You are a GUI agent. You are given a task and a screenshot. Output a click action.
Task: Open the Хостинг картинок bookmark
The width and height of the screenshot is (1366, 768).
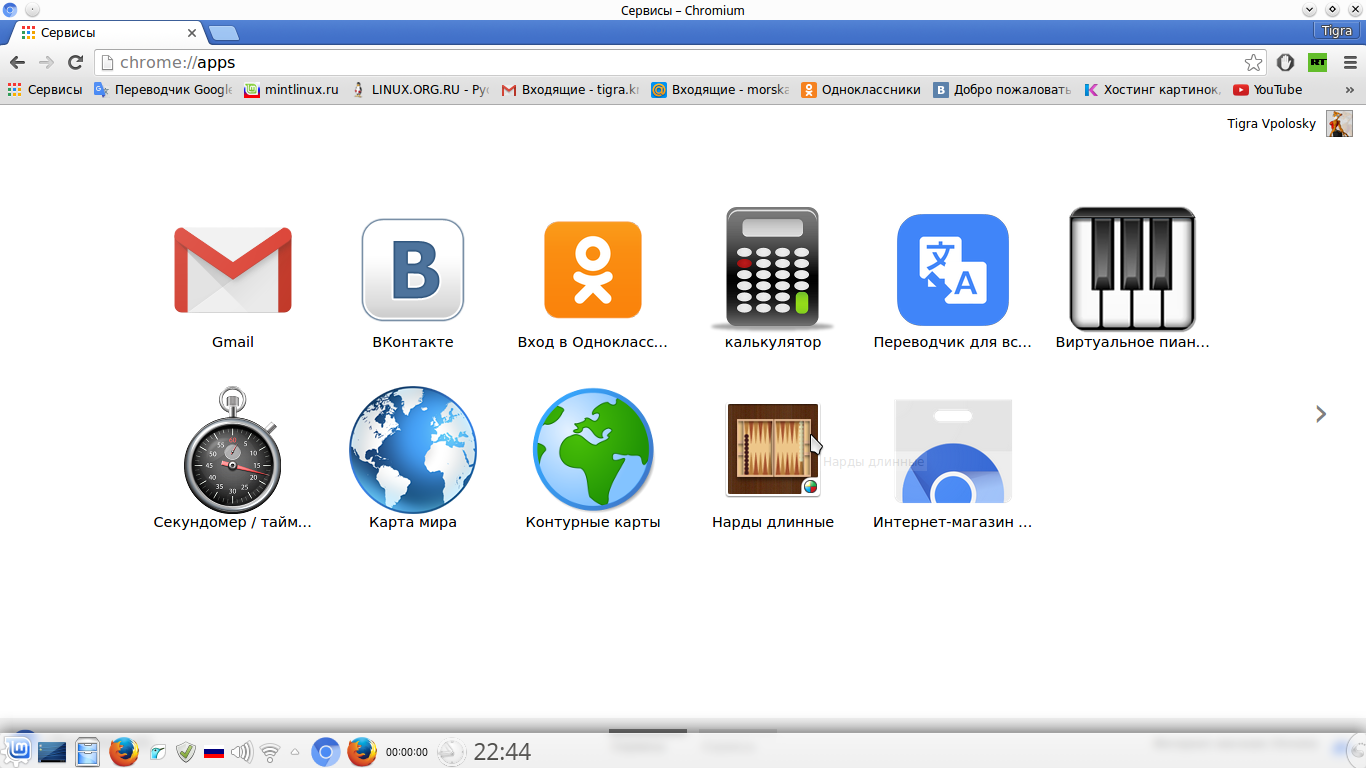click(x=1152, y=90)
